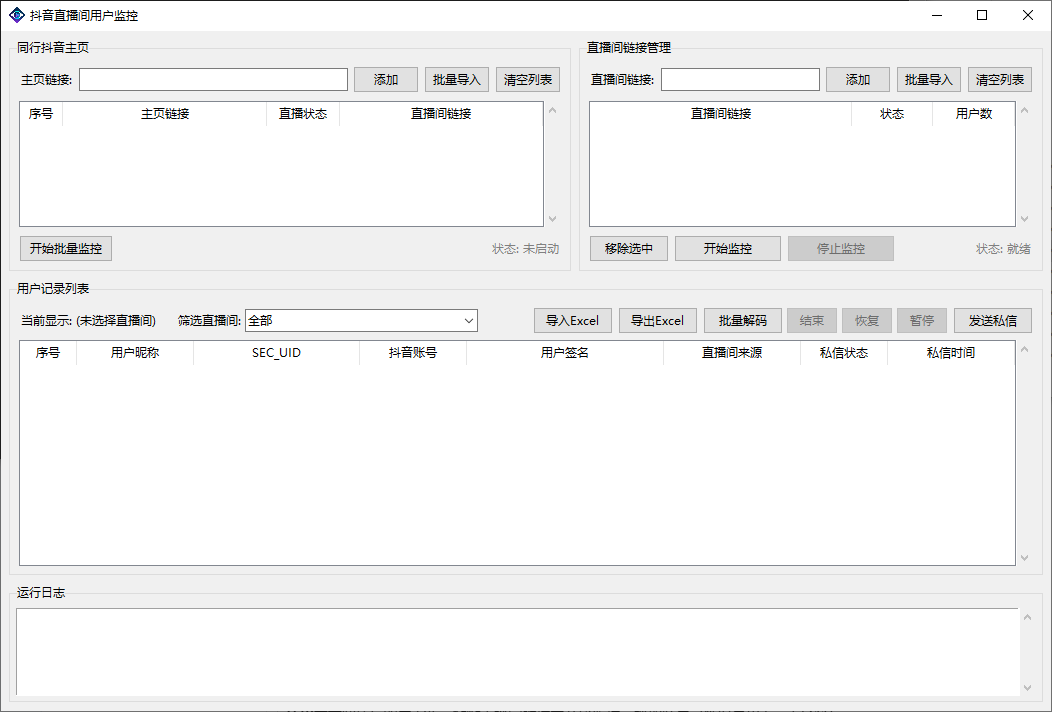Click the 用户签名 column header

[x=565, y=353]
